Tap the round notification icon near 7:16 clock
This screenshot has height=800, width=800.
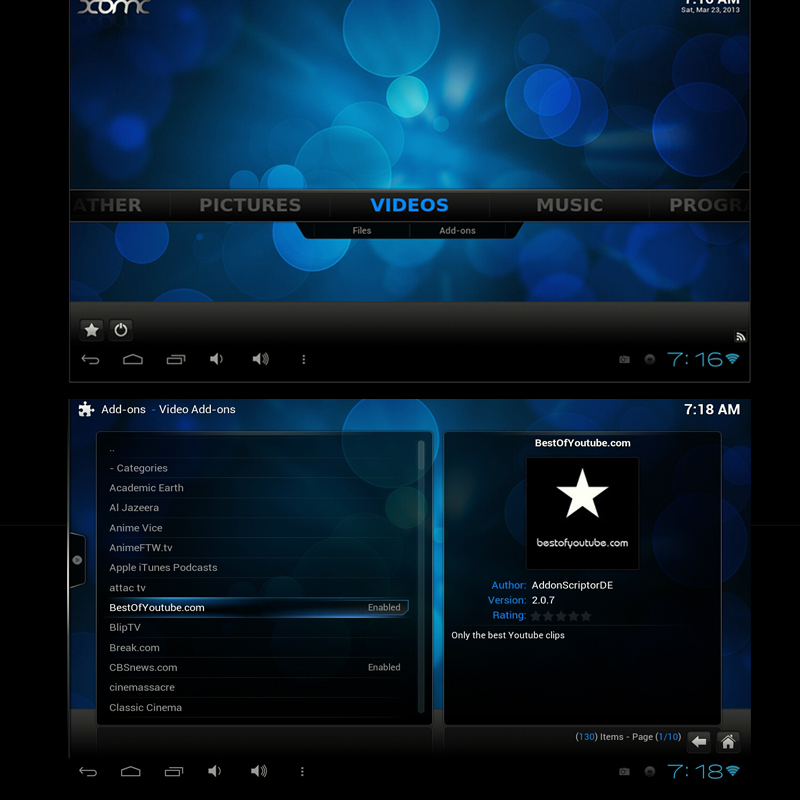tap(649, 360)
